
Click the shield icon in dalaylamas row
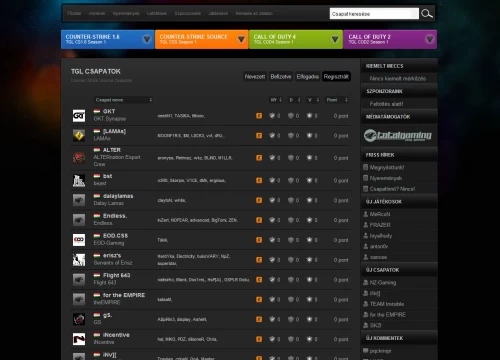pyautogui.click(x=291, y=200)
